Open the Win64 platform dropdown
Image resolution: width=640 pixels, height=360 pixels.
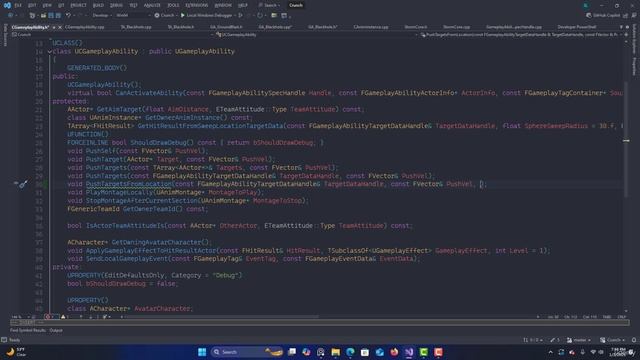coord(133,16)
